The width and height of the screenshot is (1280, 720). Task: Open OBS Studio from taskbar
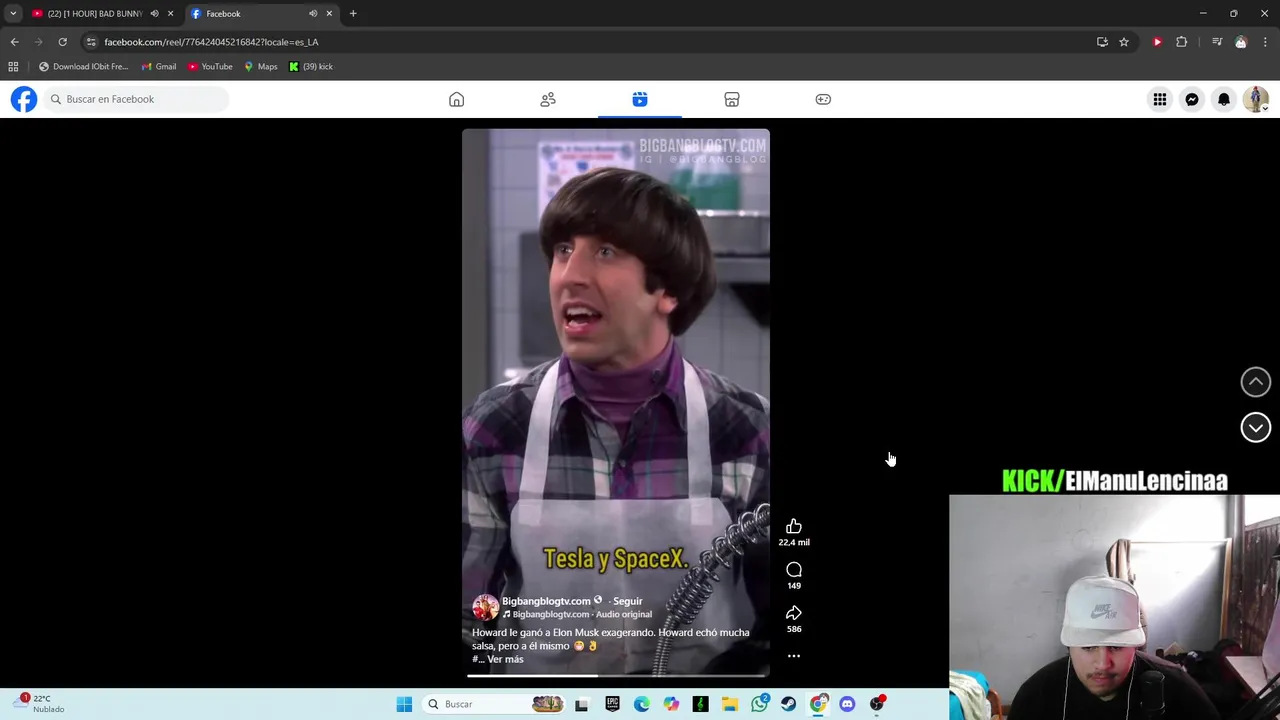click(877, 704)
